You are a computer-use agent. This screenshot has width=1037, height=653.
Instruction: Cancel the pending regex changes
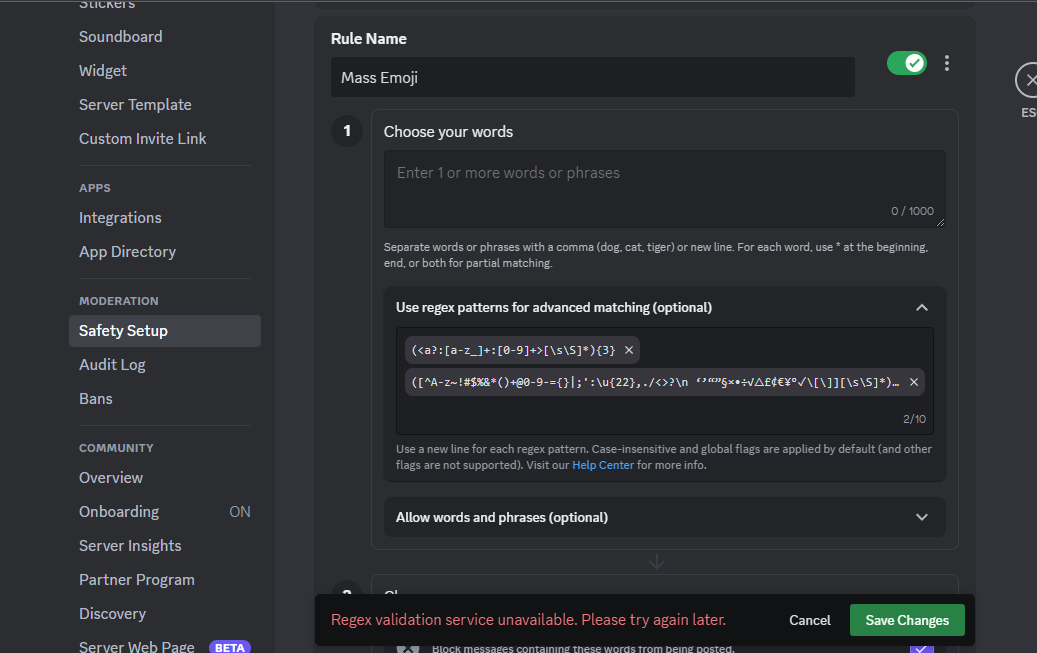pyautogui.click(x=809, y=619)
